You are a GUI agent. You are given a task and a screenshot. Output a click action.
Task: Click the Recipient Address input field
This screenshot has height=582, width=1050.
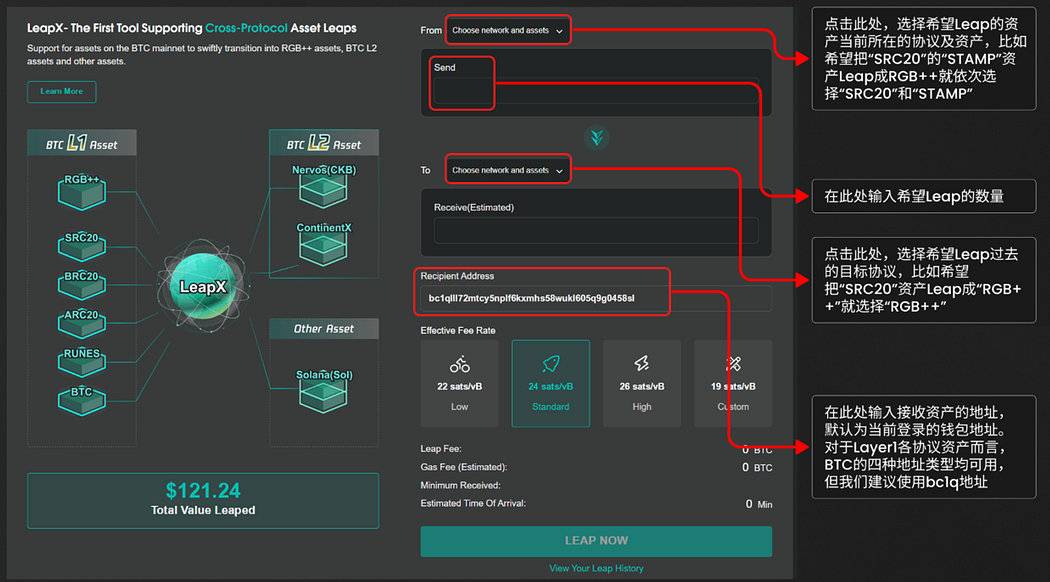tap(596, 298)
